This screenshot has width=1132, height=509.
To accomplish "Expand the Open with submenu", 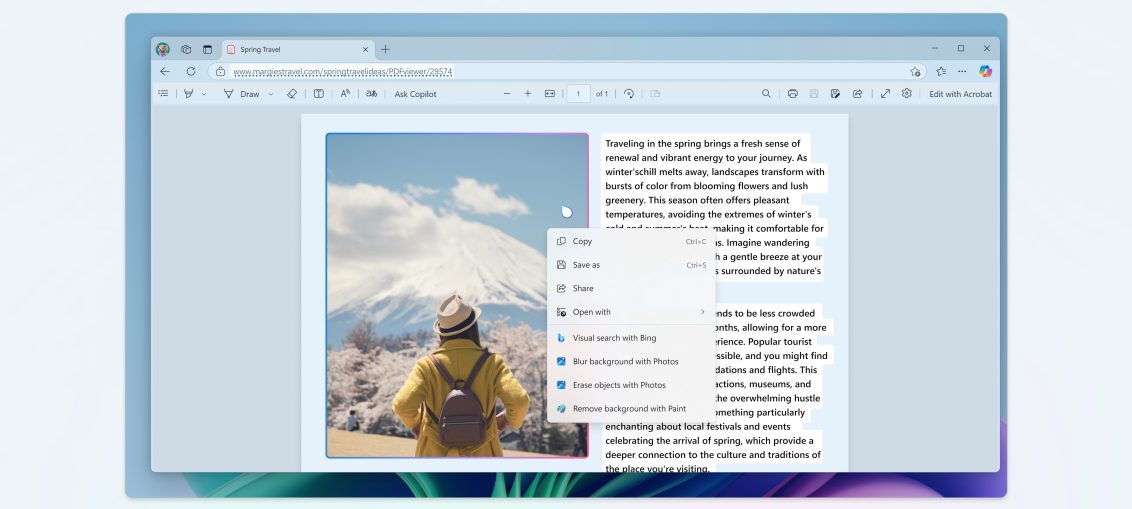I will (632, 312).
